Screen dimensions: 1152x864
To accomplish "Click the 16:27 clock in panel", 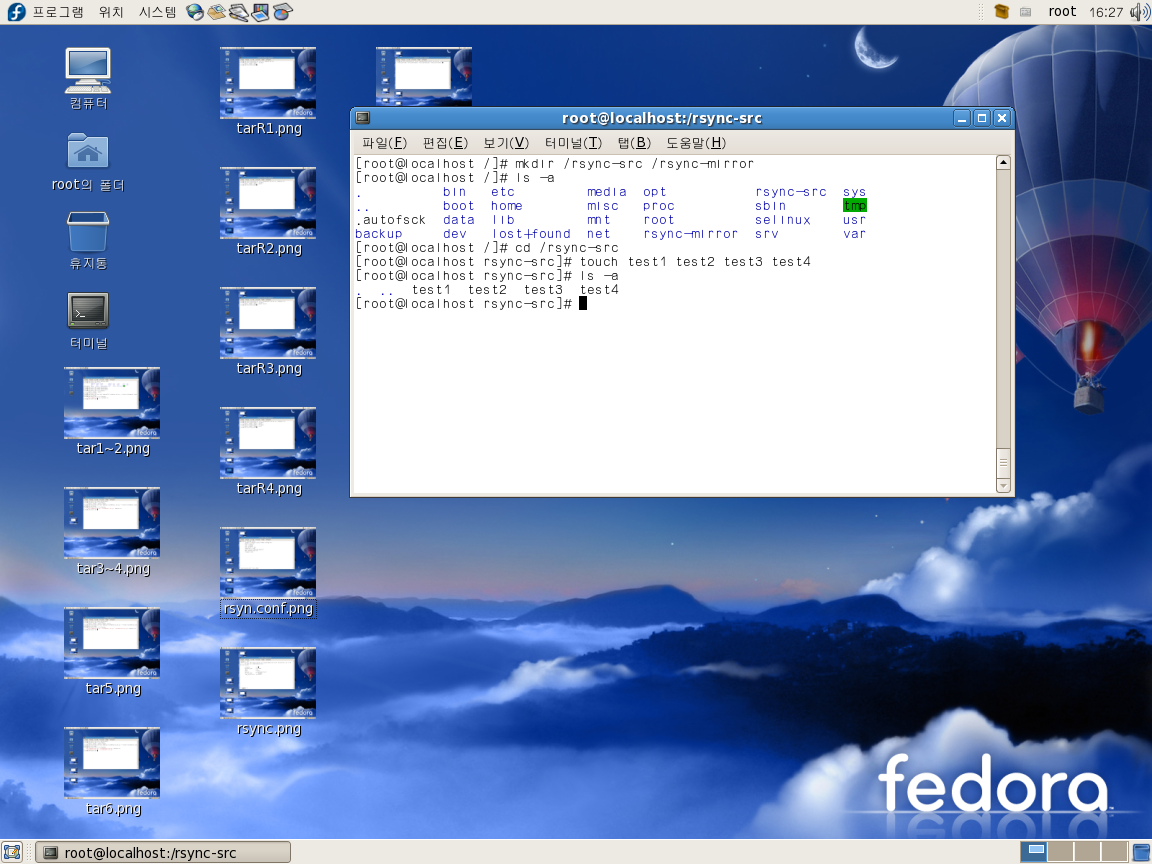I will pyautogui.click(x=1106, y=12).
